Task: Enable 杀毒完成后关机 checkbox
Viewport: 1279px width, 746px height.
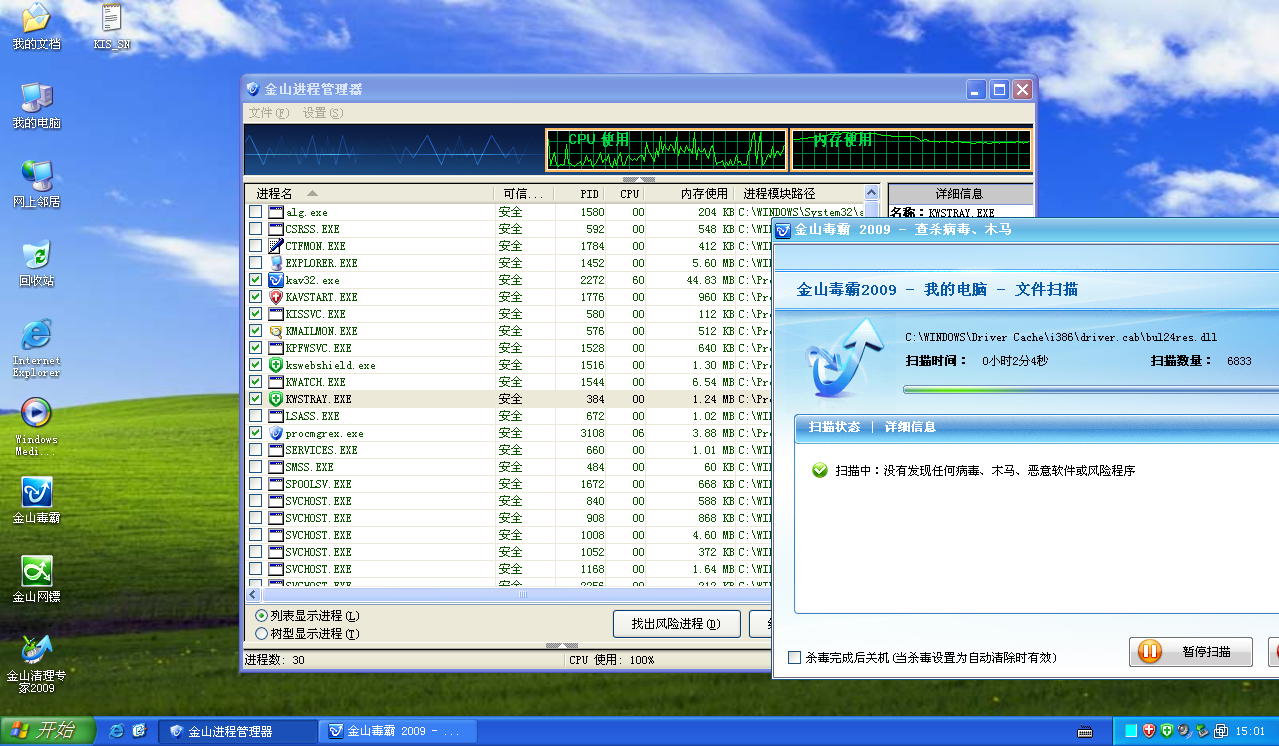Action: tap(795, 658)
